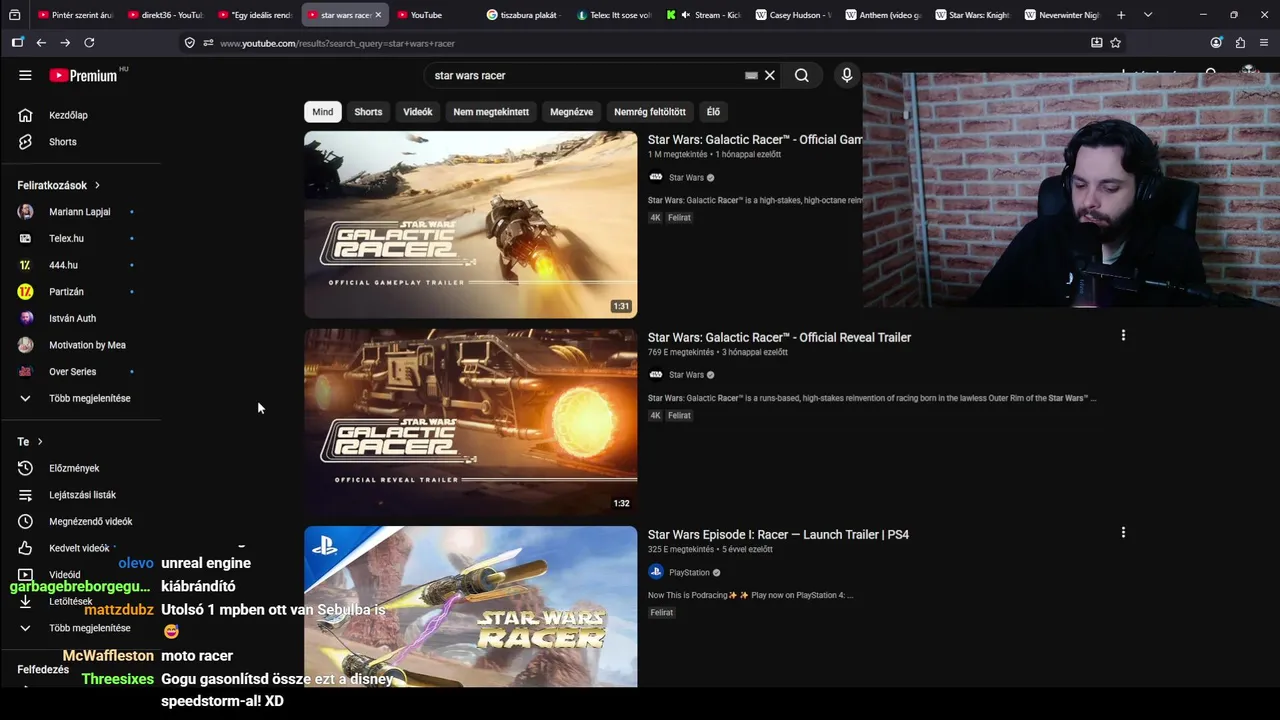This screenshot has width=1280, height=720.
Task: Select the Shorts filter chip
Action: tap(368, 112)
